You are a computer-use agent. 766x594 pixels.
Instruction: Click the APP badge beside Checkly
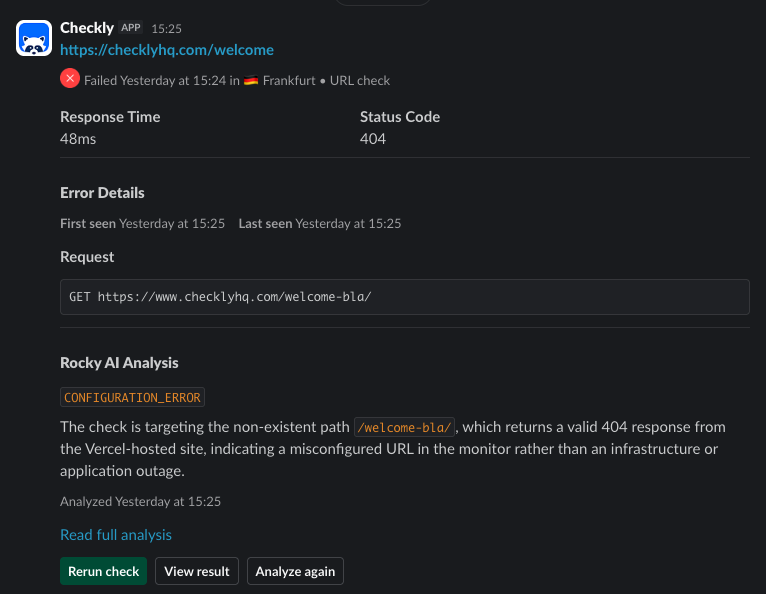pos(131,28)
